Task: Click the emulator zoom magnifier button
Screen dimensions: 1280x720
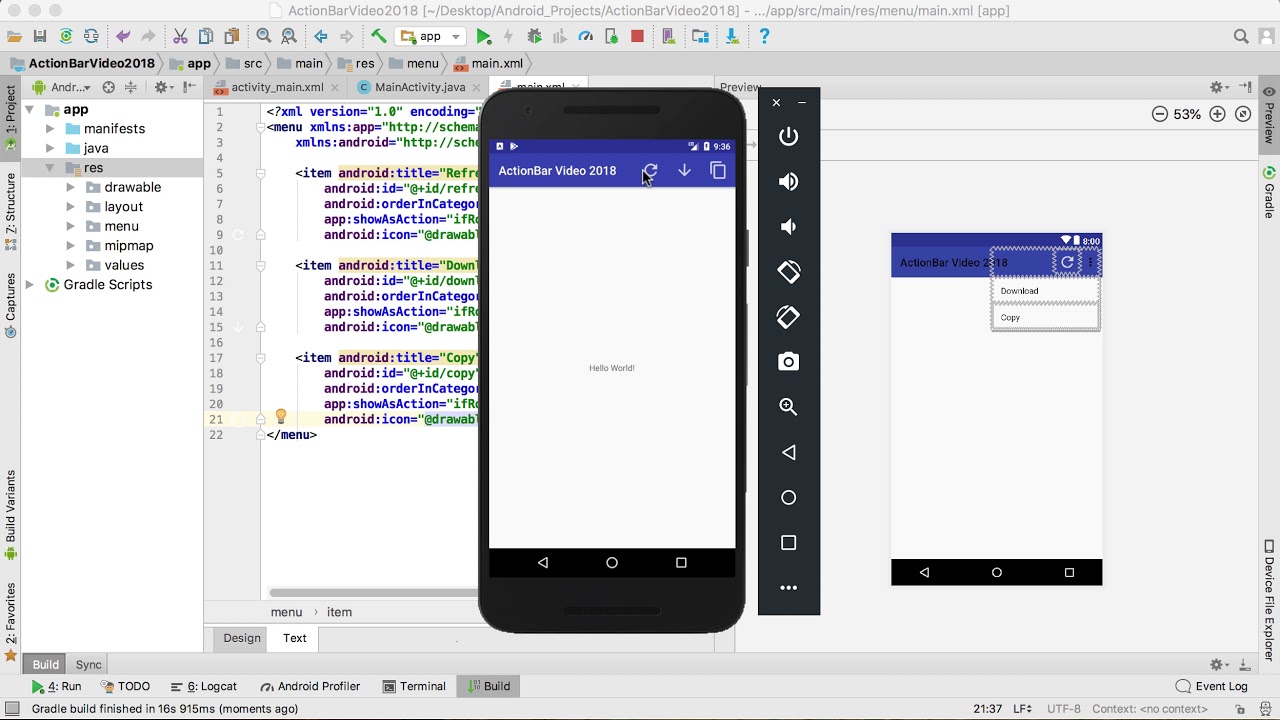Action: click(789, 407)
